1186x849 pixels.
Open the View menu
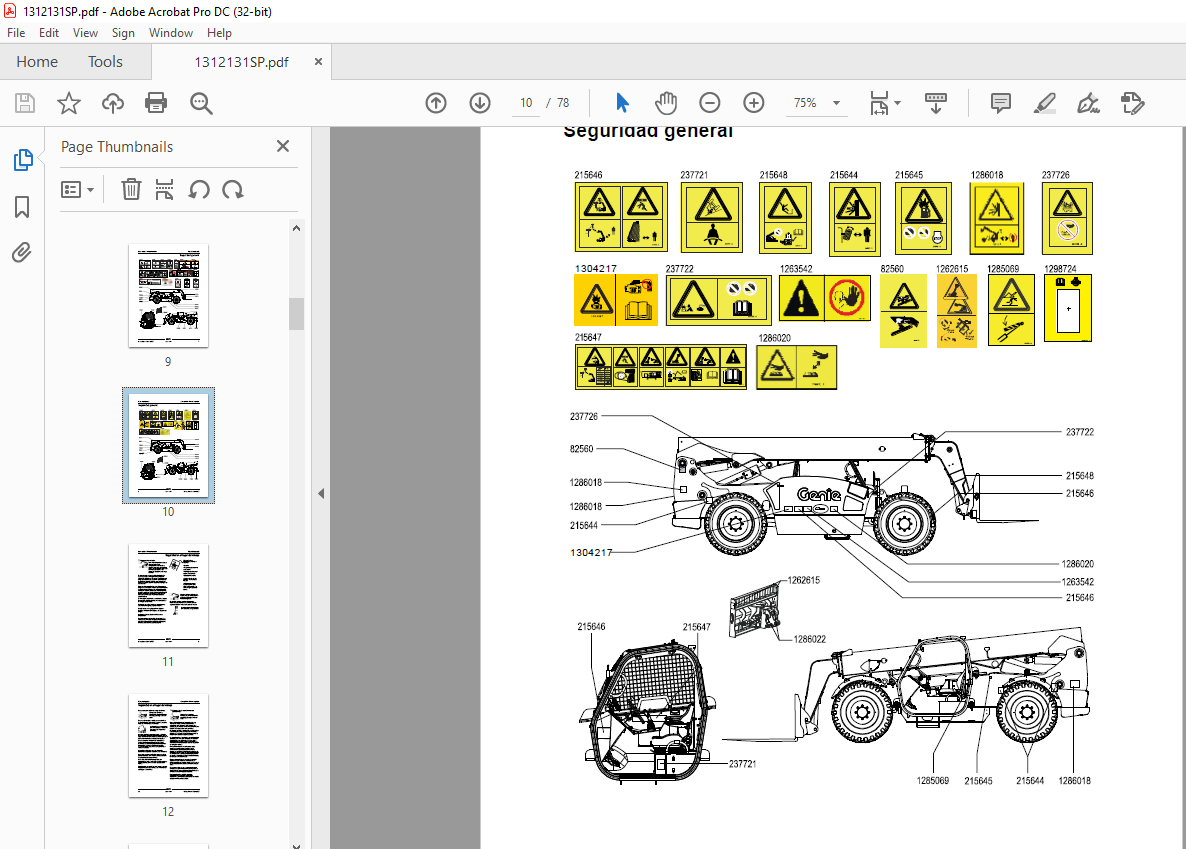coord(85,33)
